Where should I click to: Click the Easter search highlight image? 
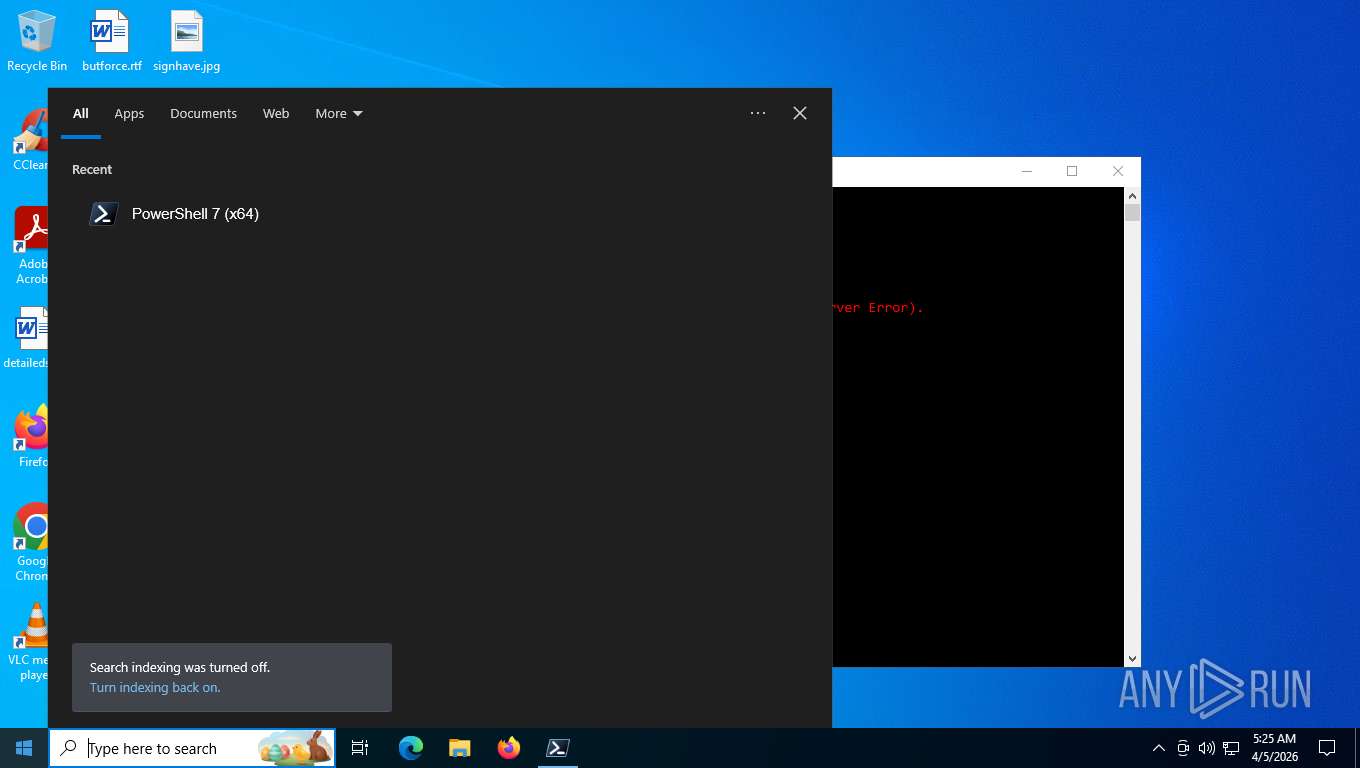tap(295, 748)
